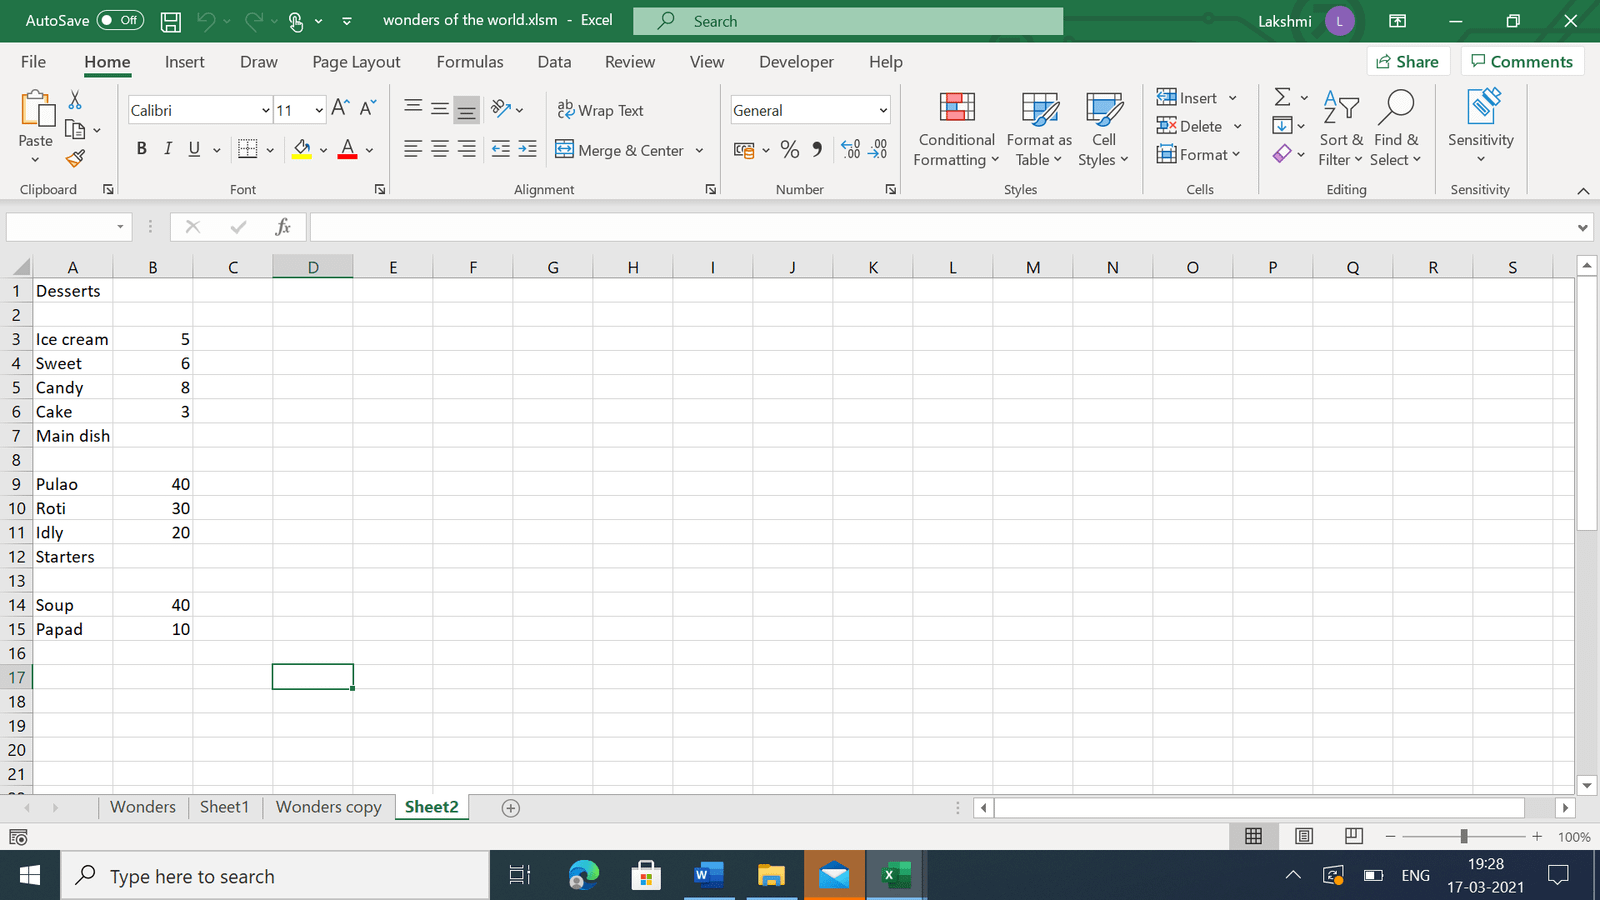Open Conditional Formatting
1600x900 pixels.
coord(956,130)
